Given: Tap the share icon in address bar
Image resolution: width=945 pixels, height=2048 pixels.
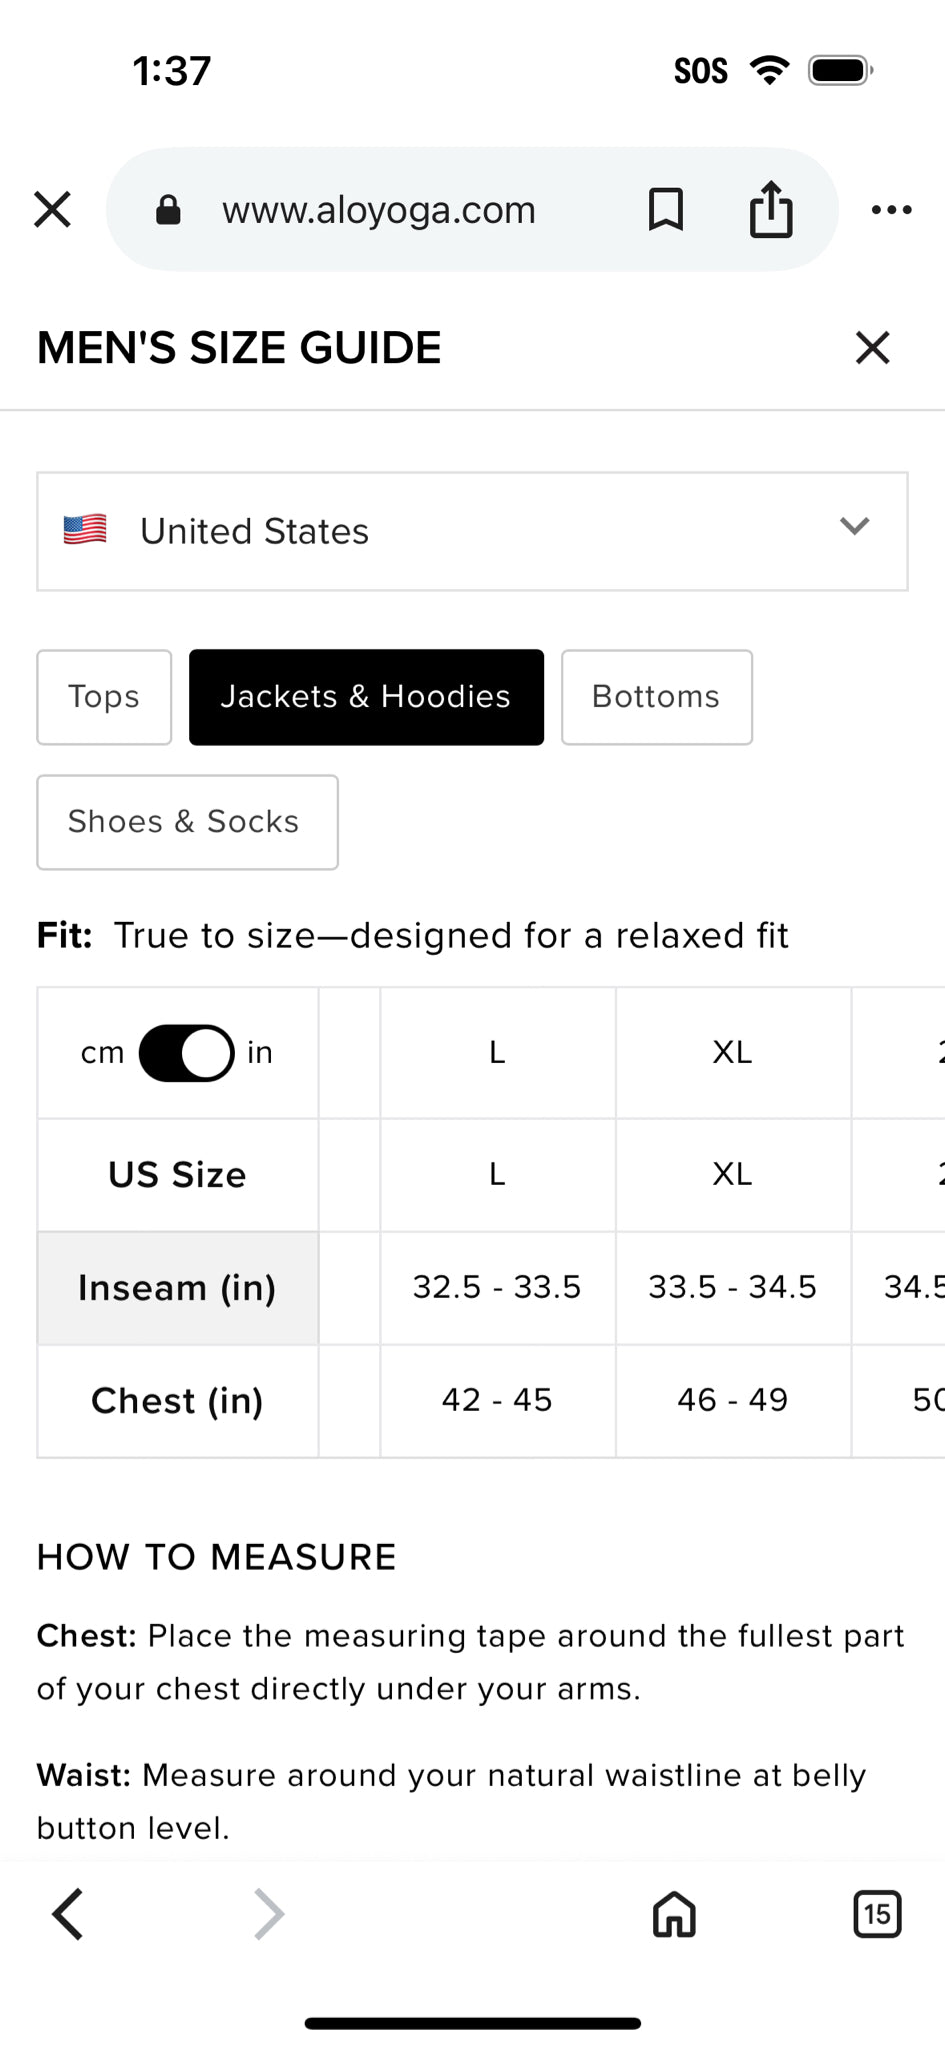Looking at the screenshot, I should click(771, 210).
